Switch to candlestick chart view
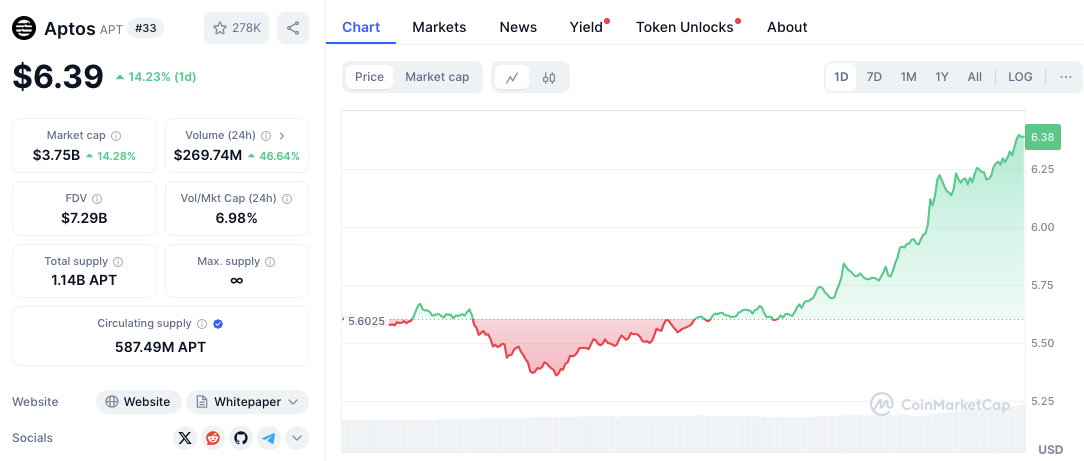 click(549, 77)
